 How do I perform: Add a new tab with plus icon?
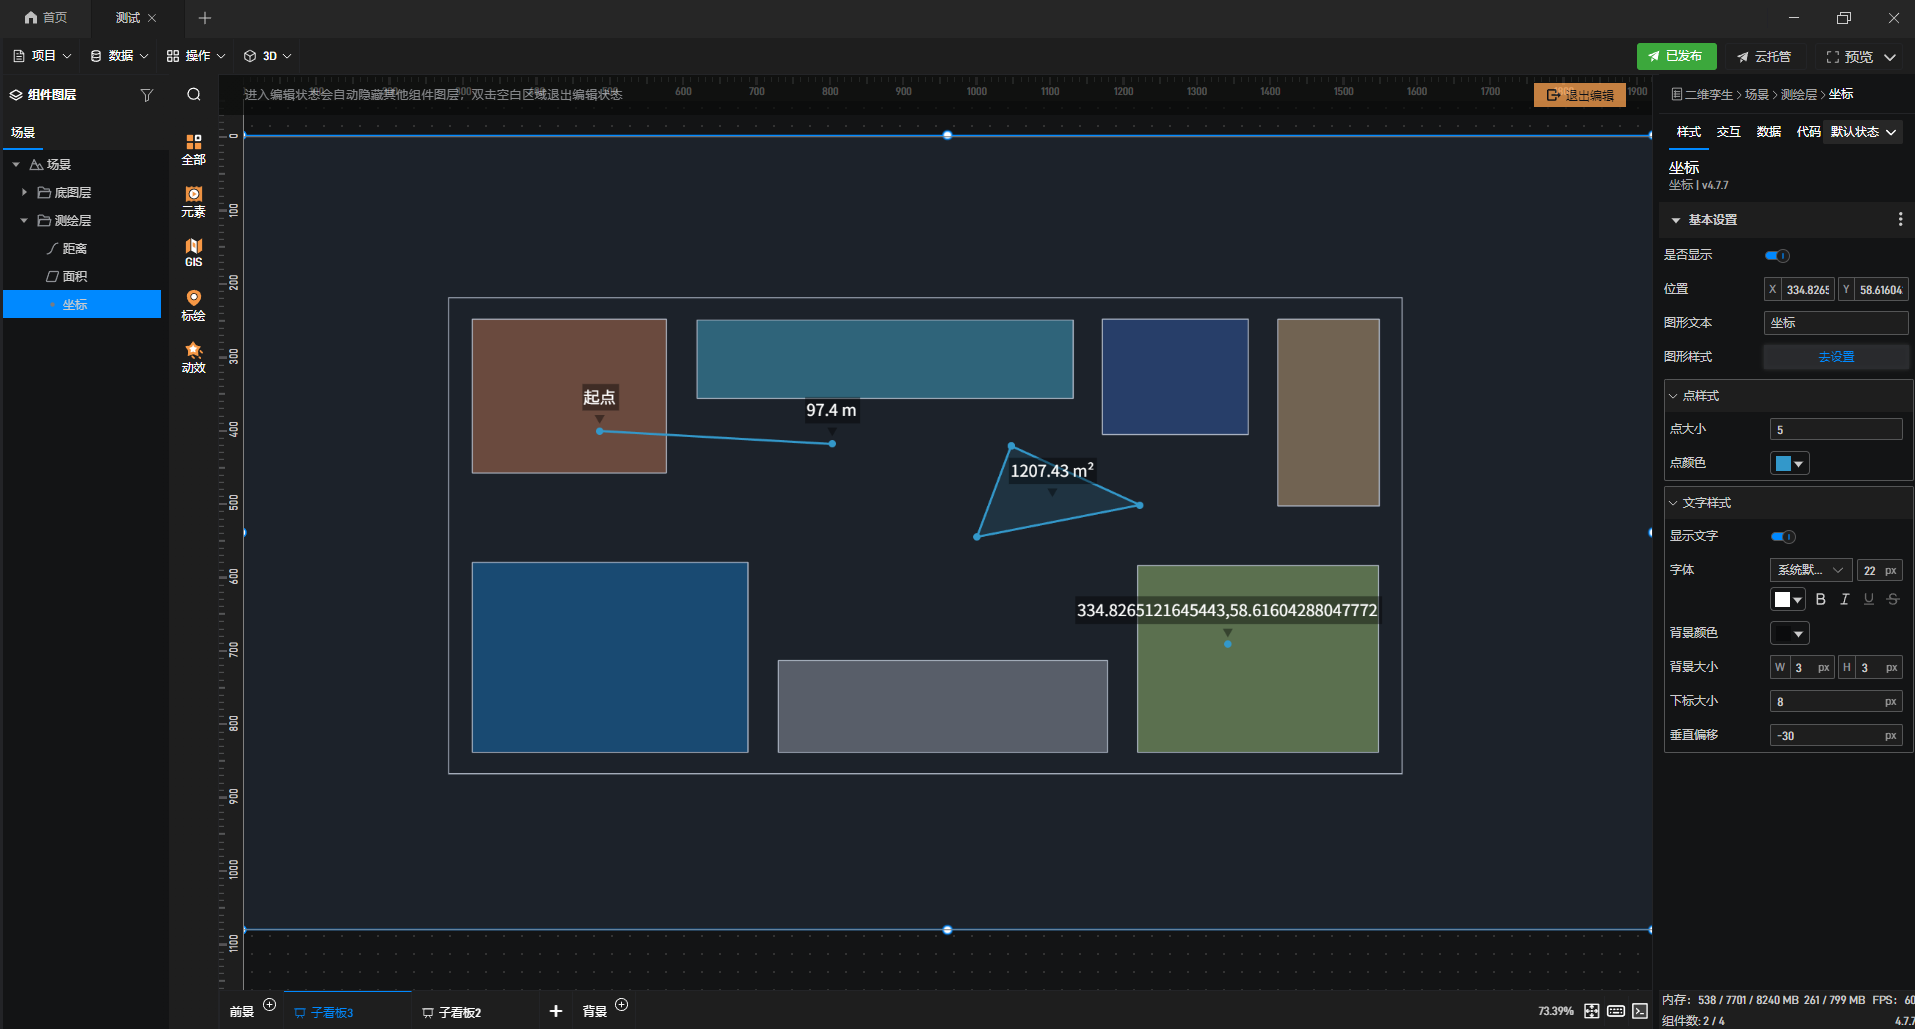click(x=205, y=18)
